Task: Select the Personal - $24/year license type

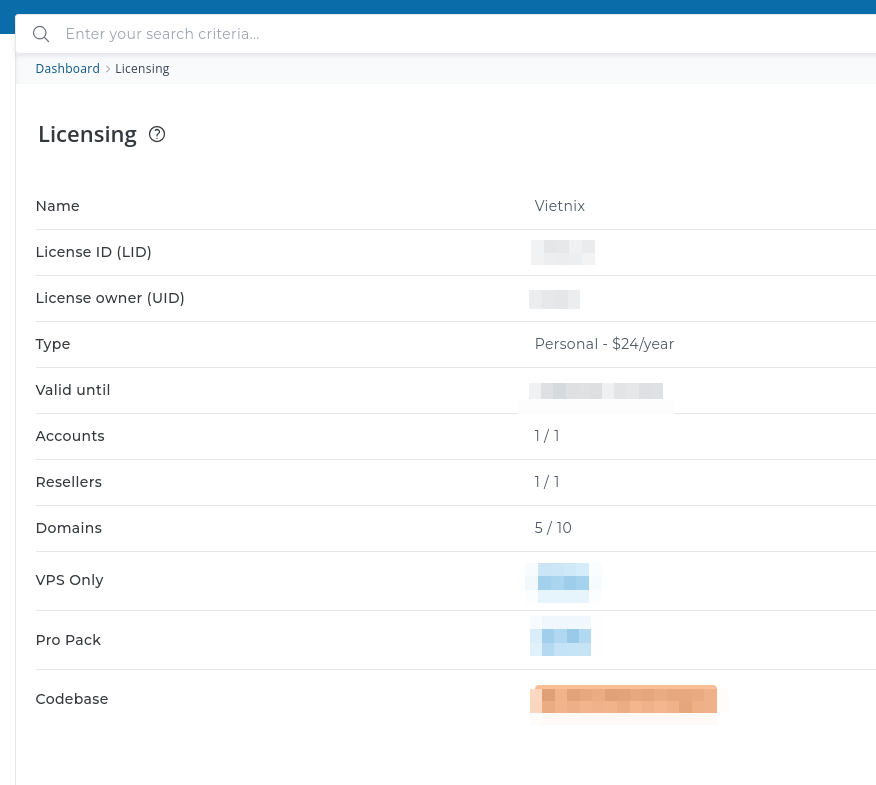Action: 604,344
